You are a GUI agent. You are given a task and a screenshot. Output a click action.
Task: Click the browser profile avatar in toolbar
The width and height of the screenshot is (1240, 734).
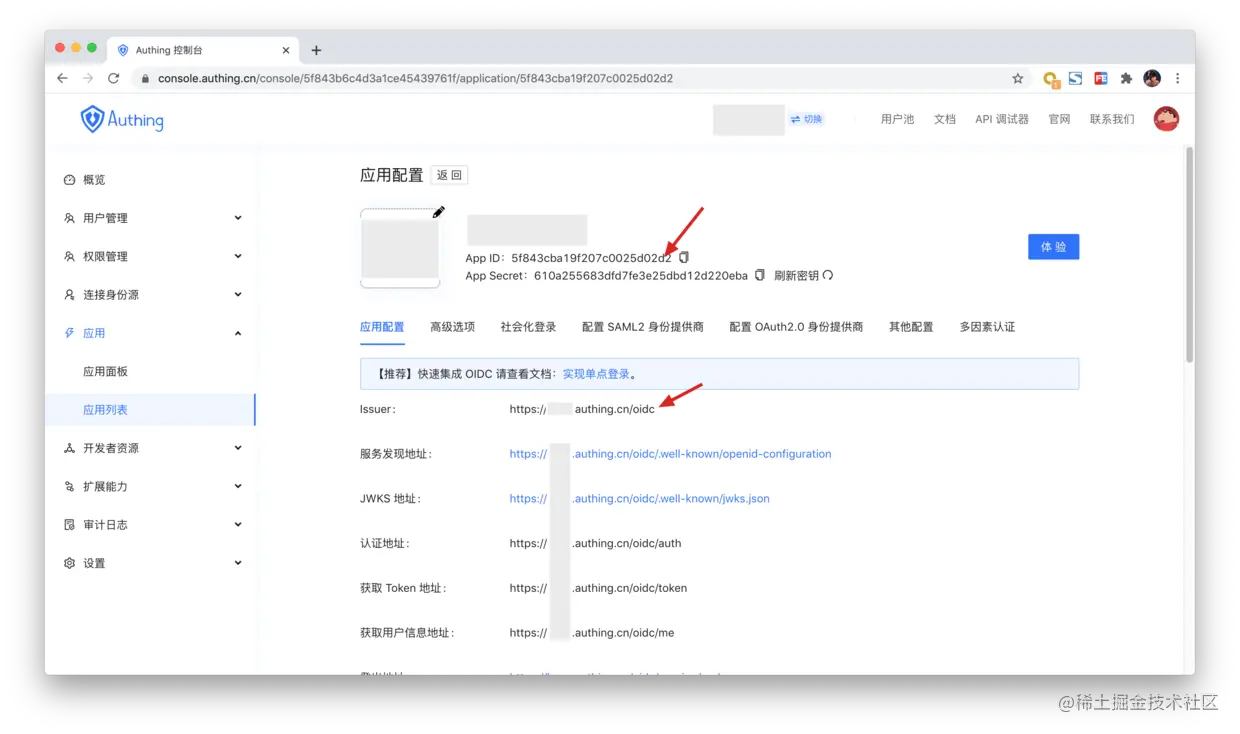tap(1152, 78)
